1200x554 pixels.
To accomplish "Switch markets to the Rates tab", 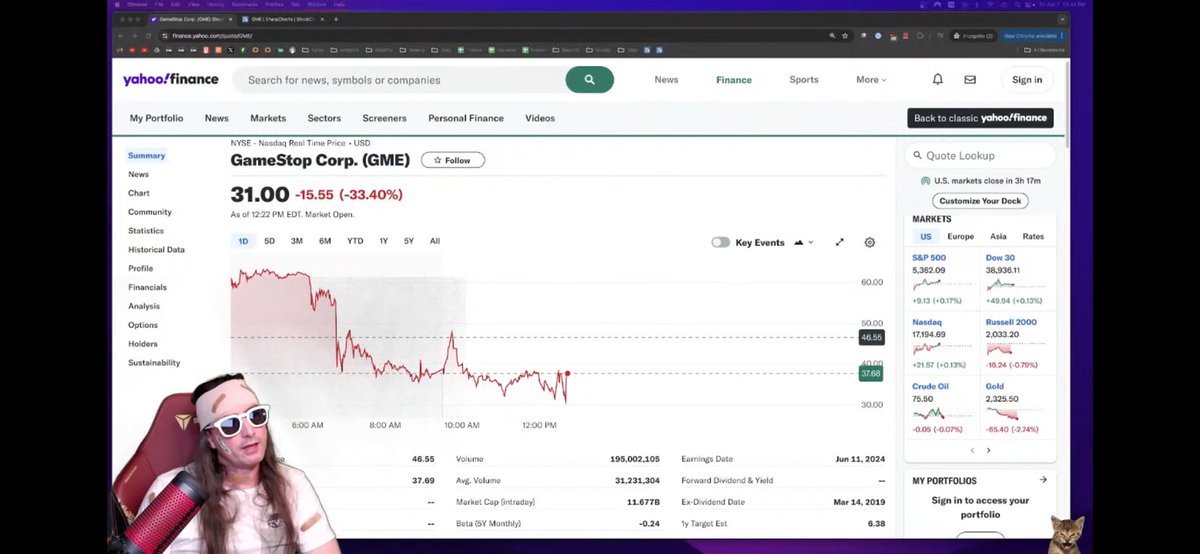I will tap(1033, 236).
